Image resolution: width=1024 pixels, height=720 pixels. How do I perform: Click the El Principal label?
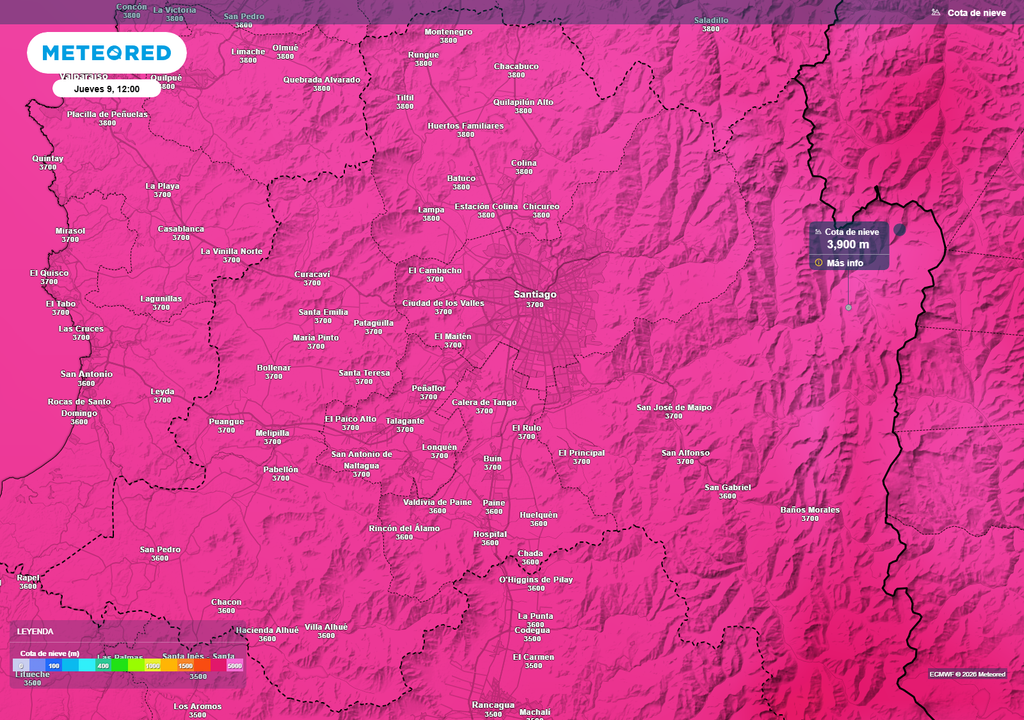tap(581, 453)
